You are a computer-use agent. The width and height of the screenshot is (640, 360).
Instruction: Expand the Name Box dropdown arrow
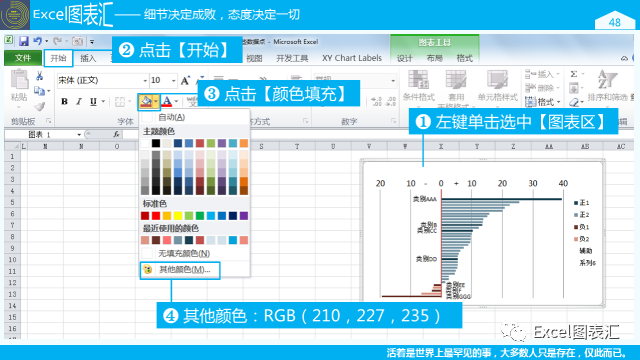pyautogui.click(x=79, y=134)
